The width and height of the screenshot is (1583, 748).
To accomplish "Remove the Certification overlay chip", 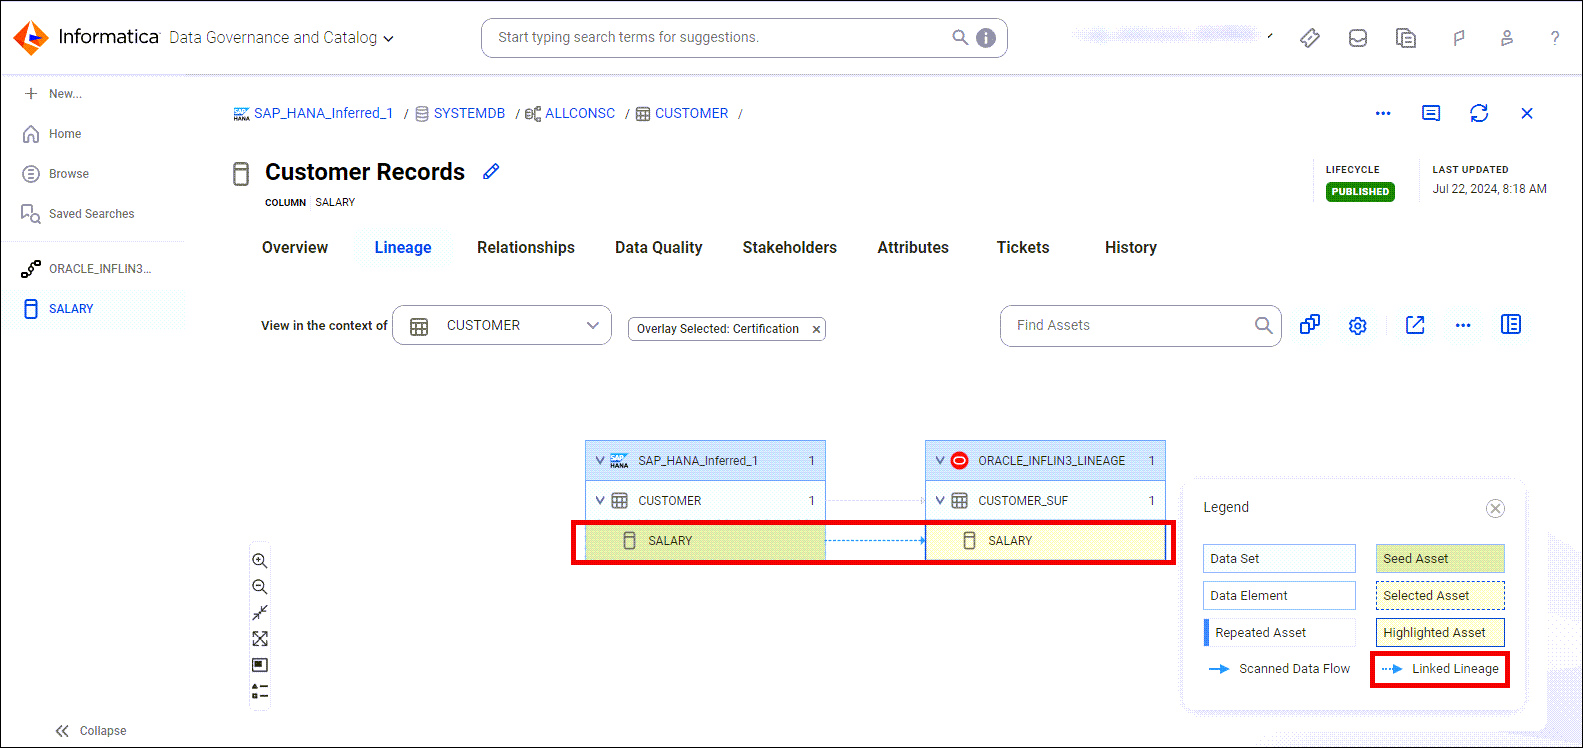I will pyautogui.click(x=816, y=329).
